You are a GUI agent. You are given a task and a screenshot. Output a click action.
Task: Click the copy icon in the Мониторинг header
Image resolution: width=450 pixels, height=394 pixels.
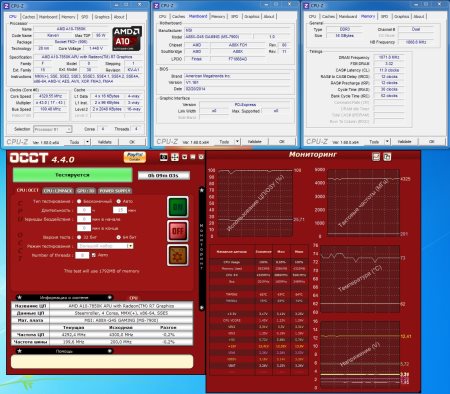(x=387, y=156)
